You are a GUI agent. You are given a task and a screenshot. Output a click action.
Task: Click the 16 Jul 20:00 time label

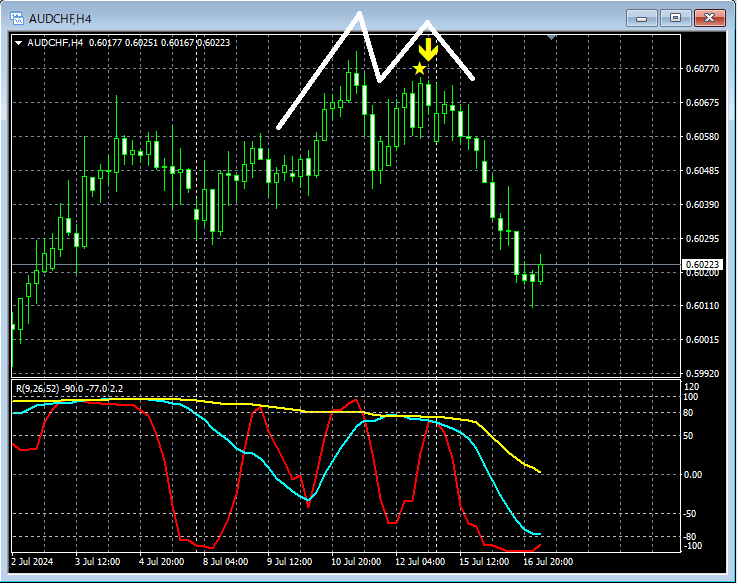point(548,562)
